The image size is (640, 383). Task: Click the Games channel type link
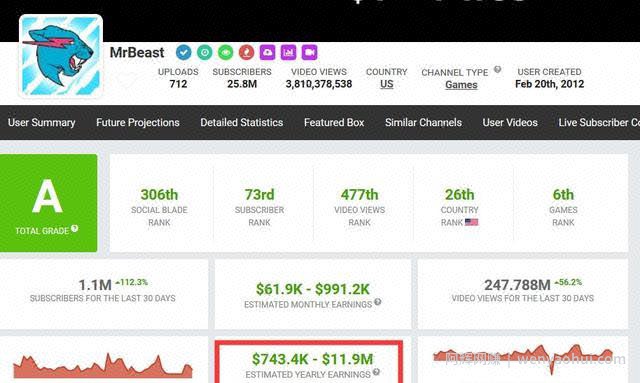(x=461, y=85)
